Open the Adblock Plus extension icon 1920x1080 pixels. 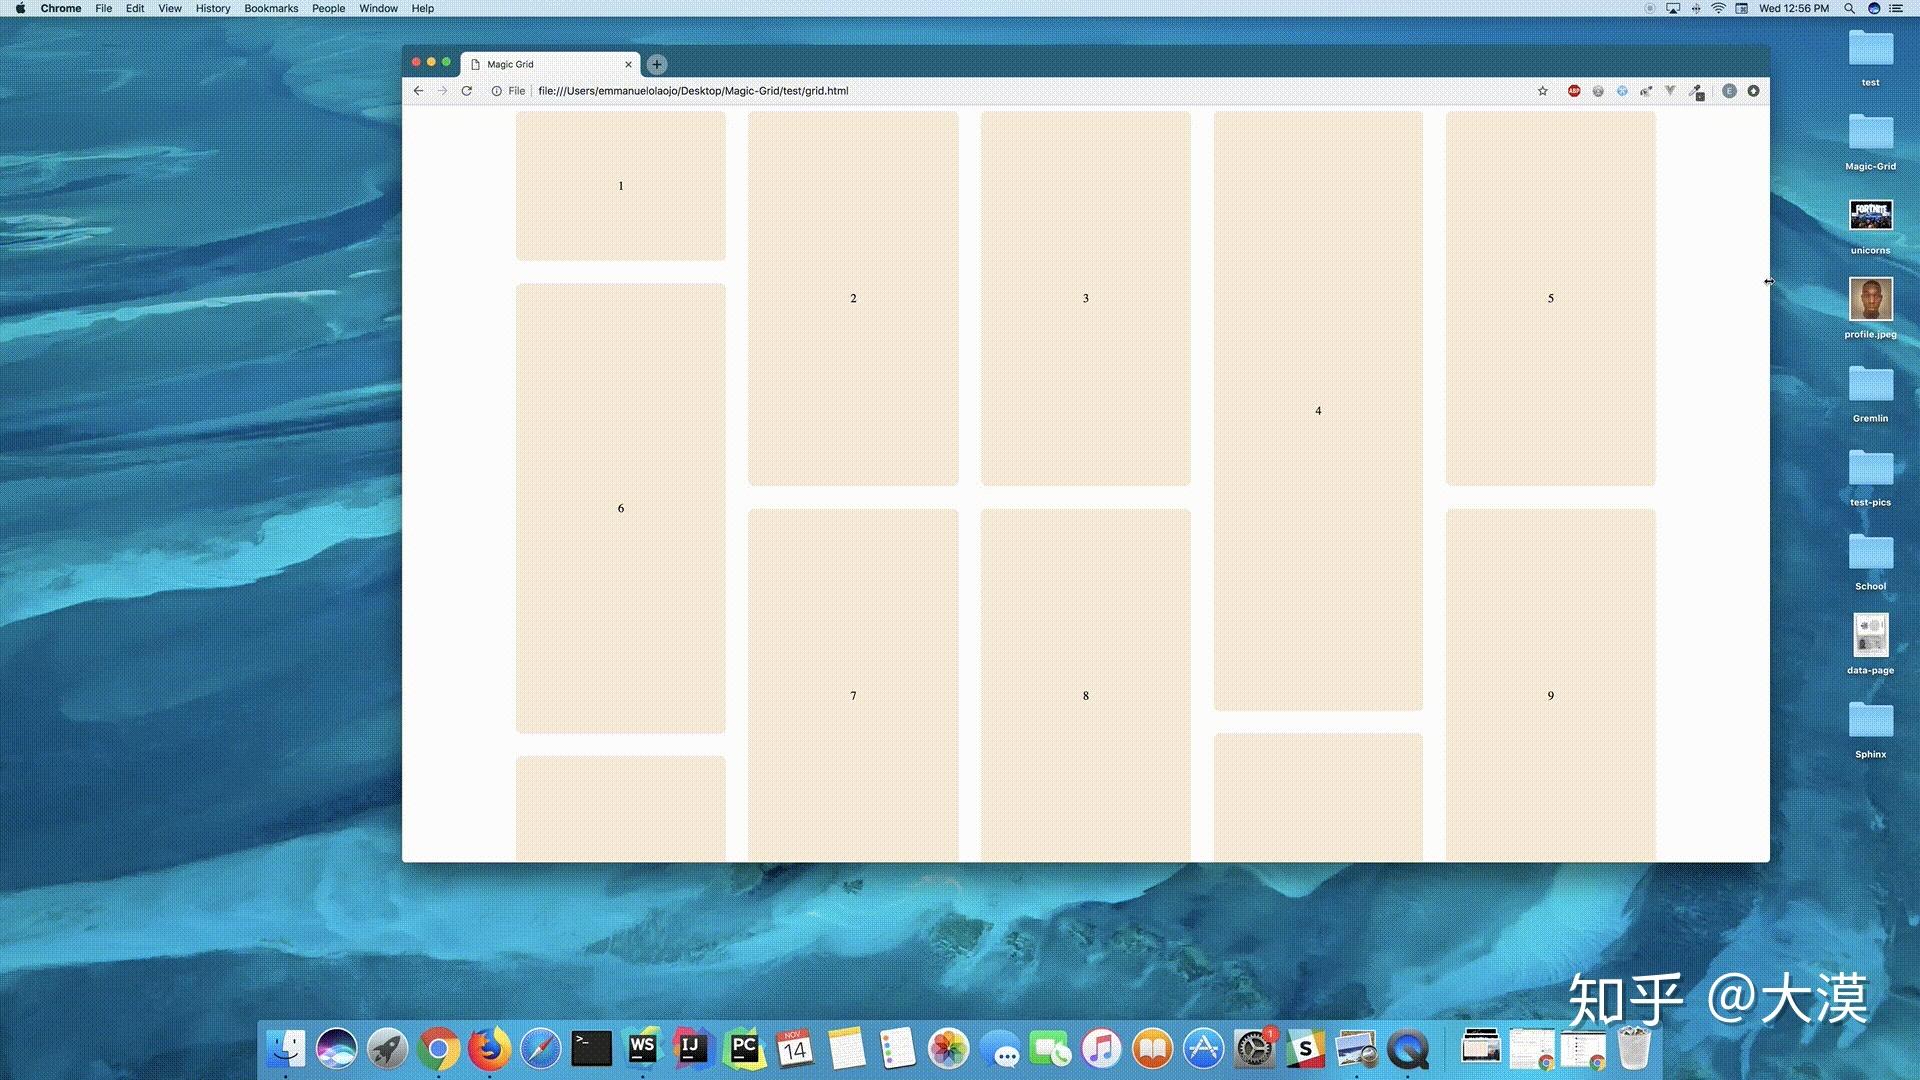point(1574,91)
